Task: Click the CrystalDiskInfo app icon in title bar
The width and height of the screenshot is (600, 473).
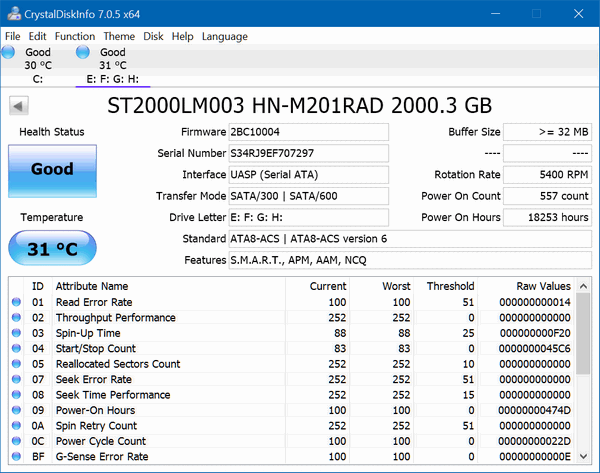Action: [14, 14]
